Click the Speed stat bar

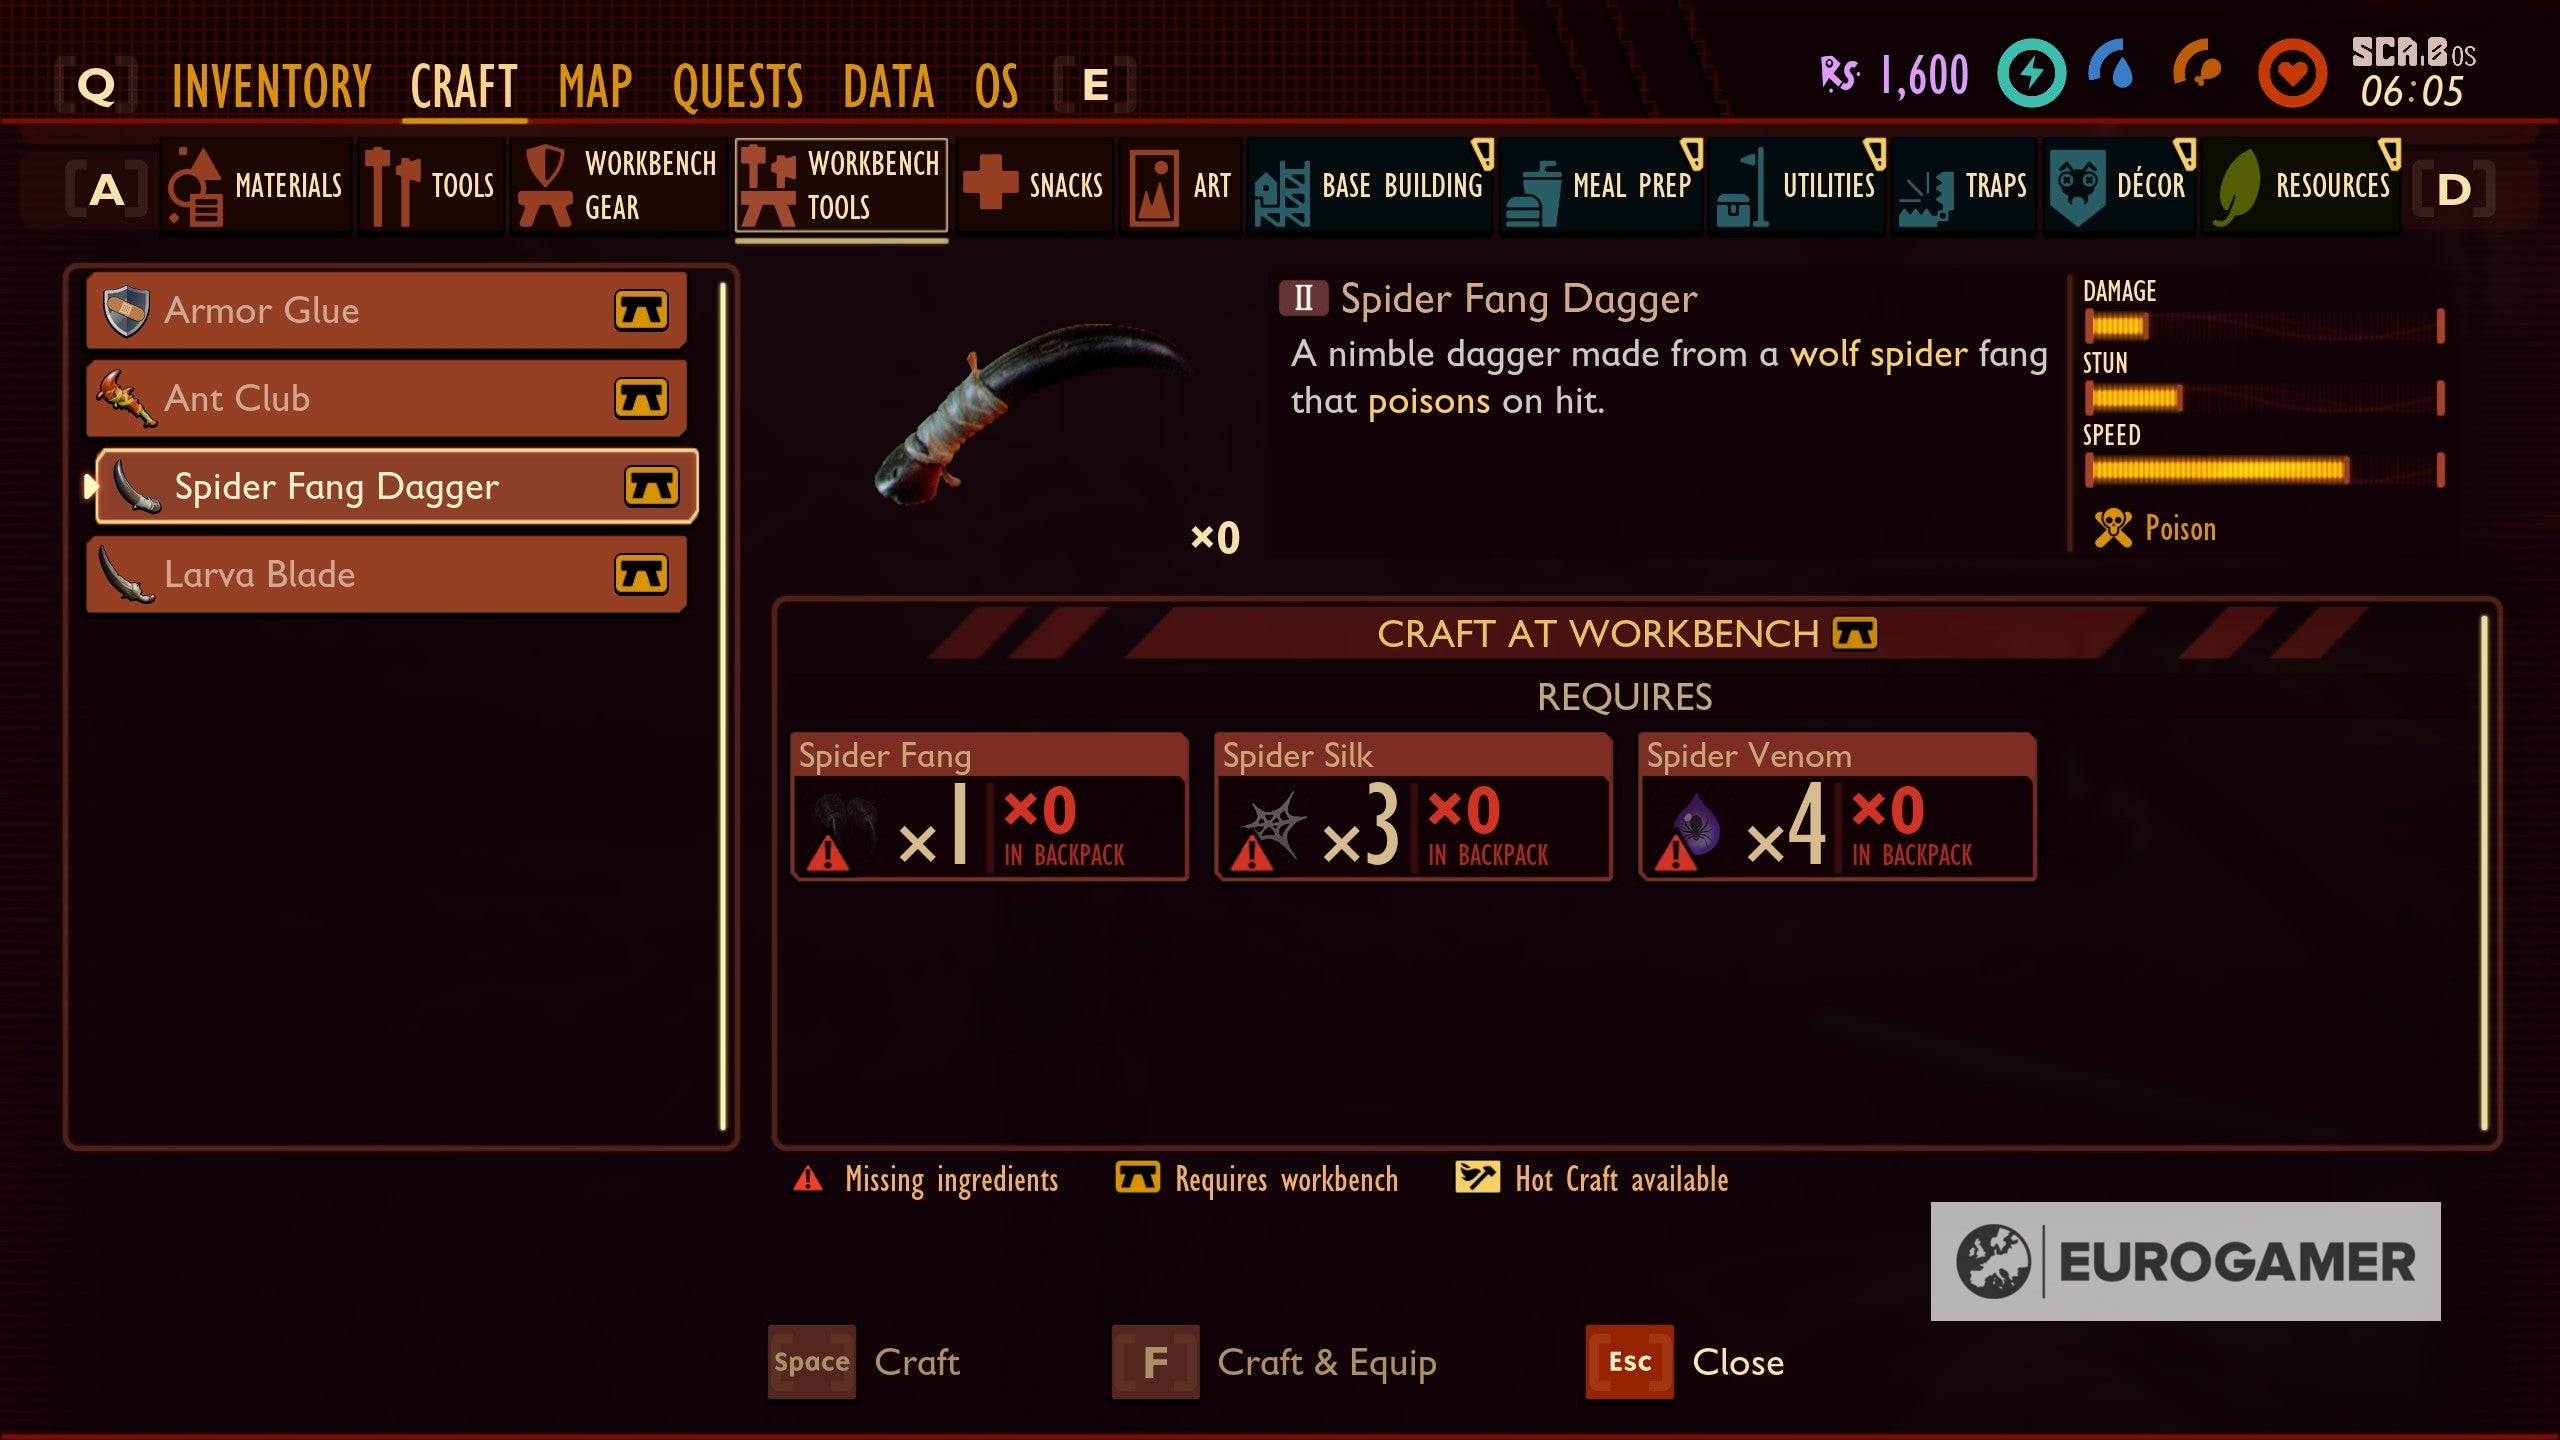(2264, 470)
